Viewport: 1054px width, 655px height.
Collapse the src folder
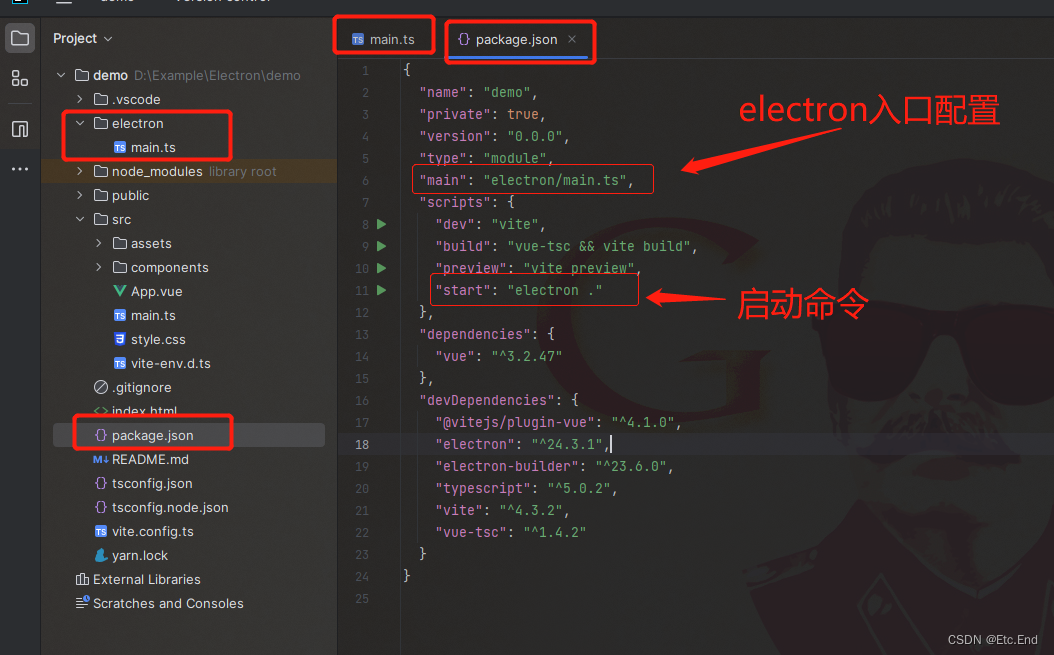coord(80,219)
